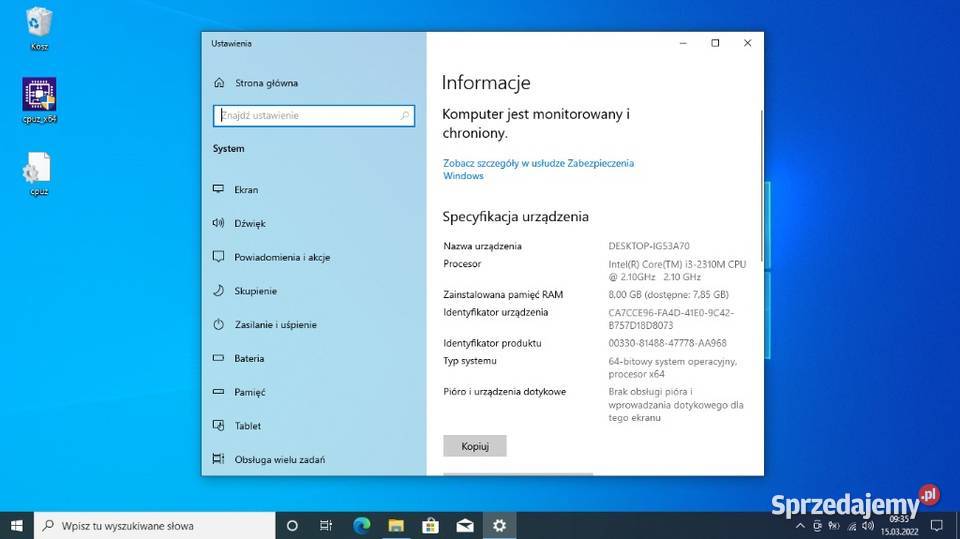Screen dimensions: 960x539
Task: Click the moon icon next to Skupienie
Action: [218, 290]
